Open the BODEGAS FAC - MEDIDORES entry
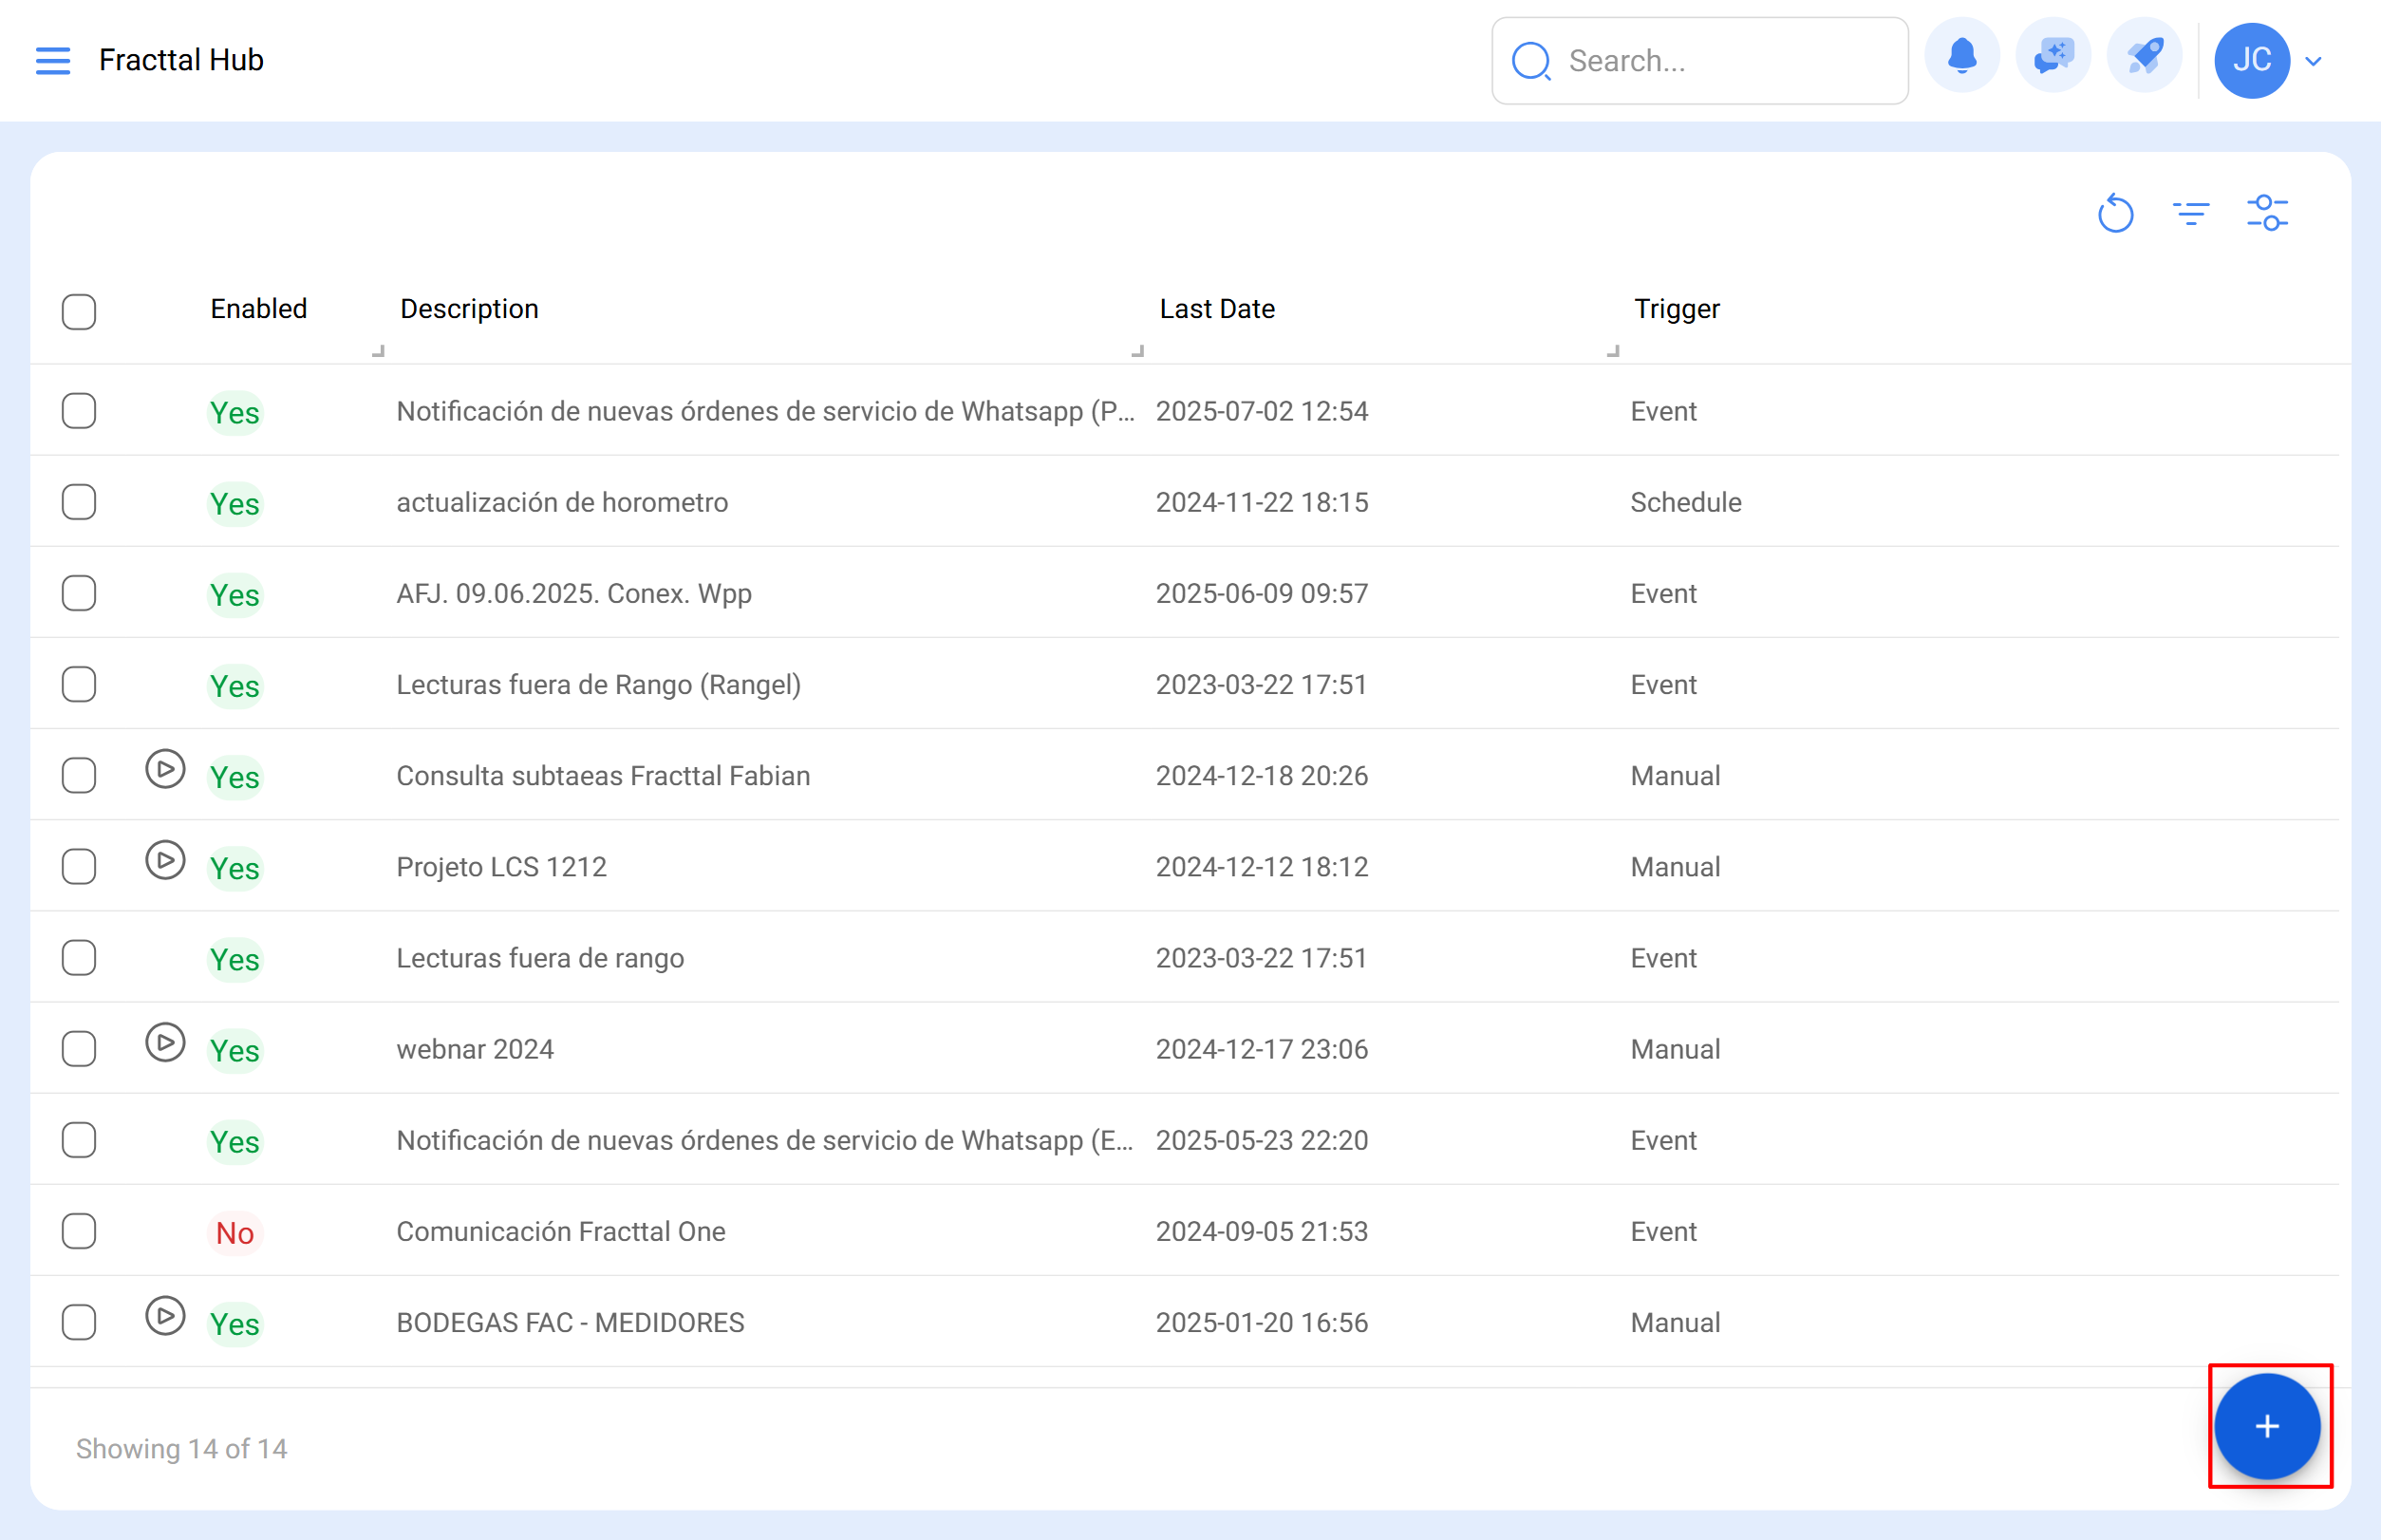 click(x=570, y=1322)
